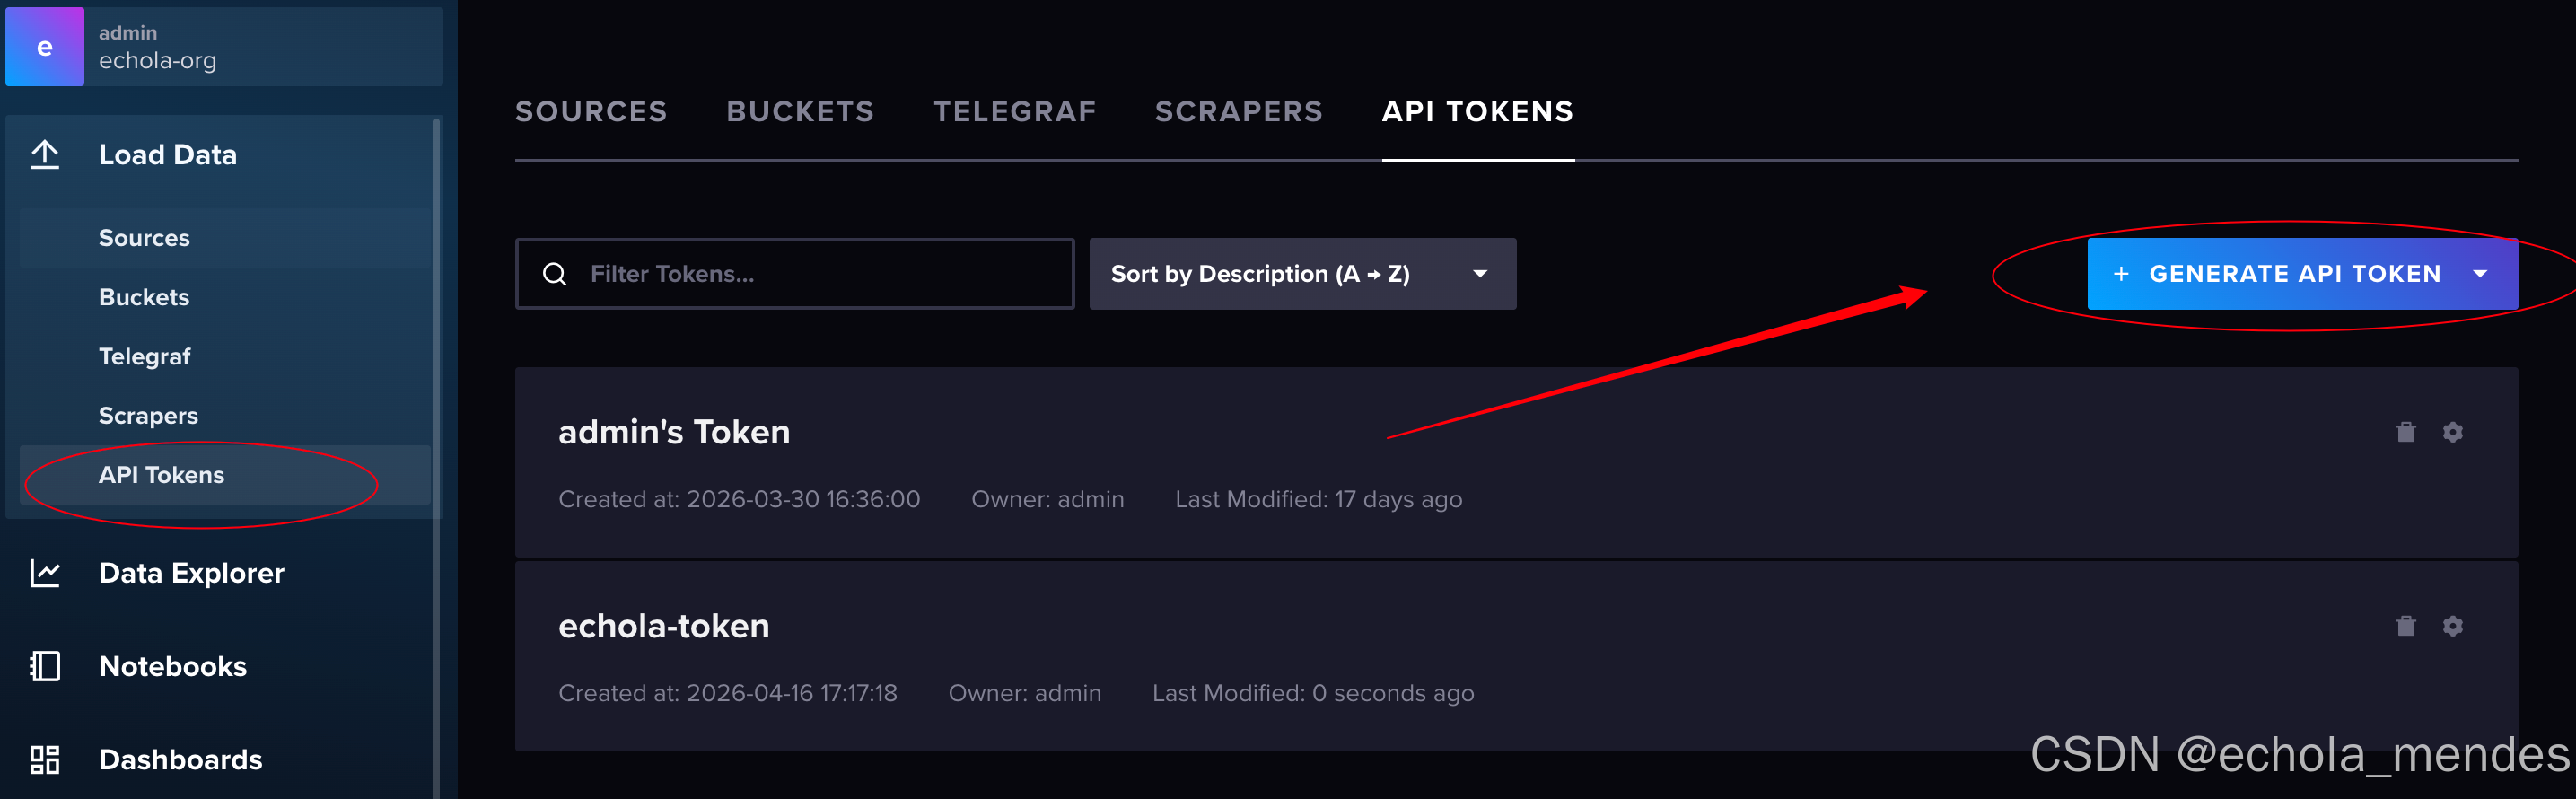Switch to the Buckets tab
The width and height of the screenshot is (2576, 799).
(800, 111)
